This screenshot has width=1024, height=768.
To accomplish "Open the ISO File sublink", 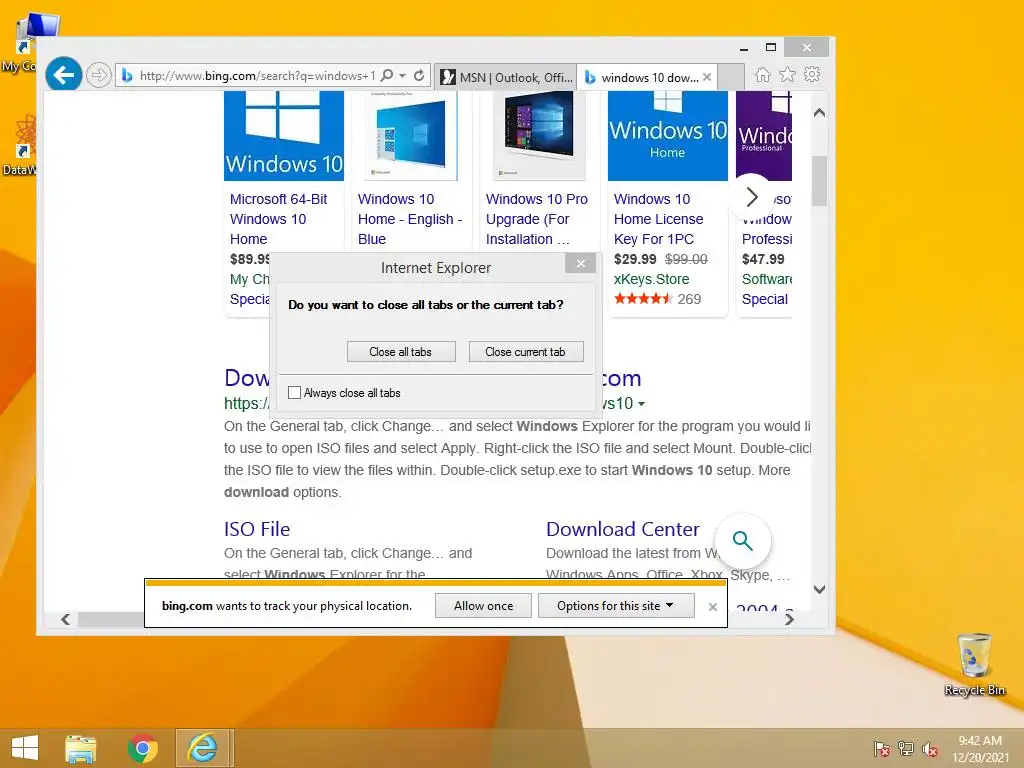I will click(x=257, y=529).
